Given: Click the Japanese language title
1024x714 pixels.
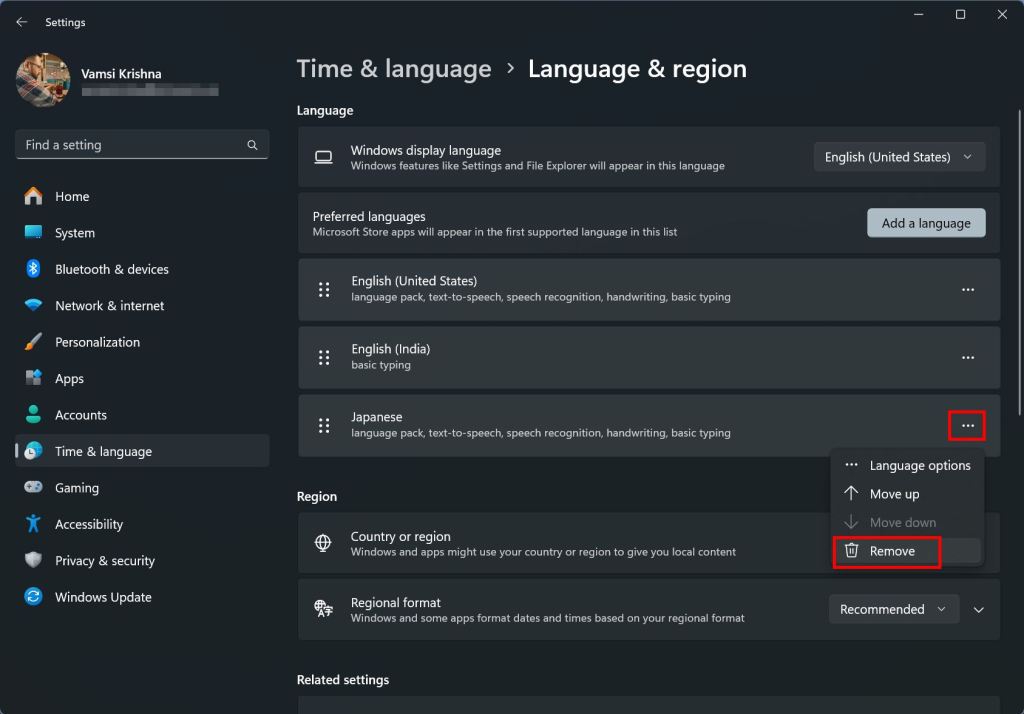Looking at the screenshot, I should click(377, 417).
